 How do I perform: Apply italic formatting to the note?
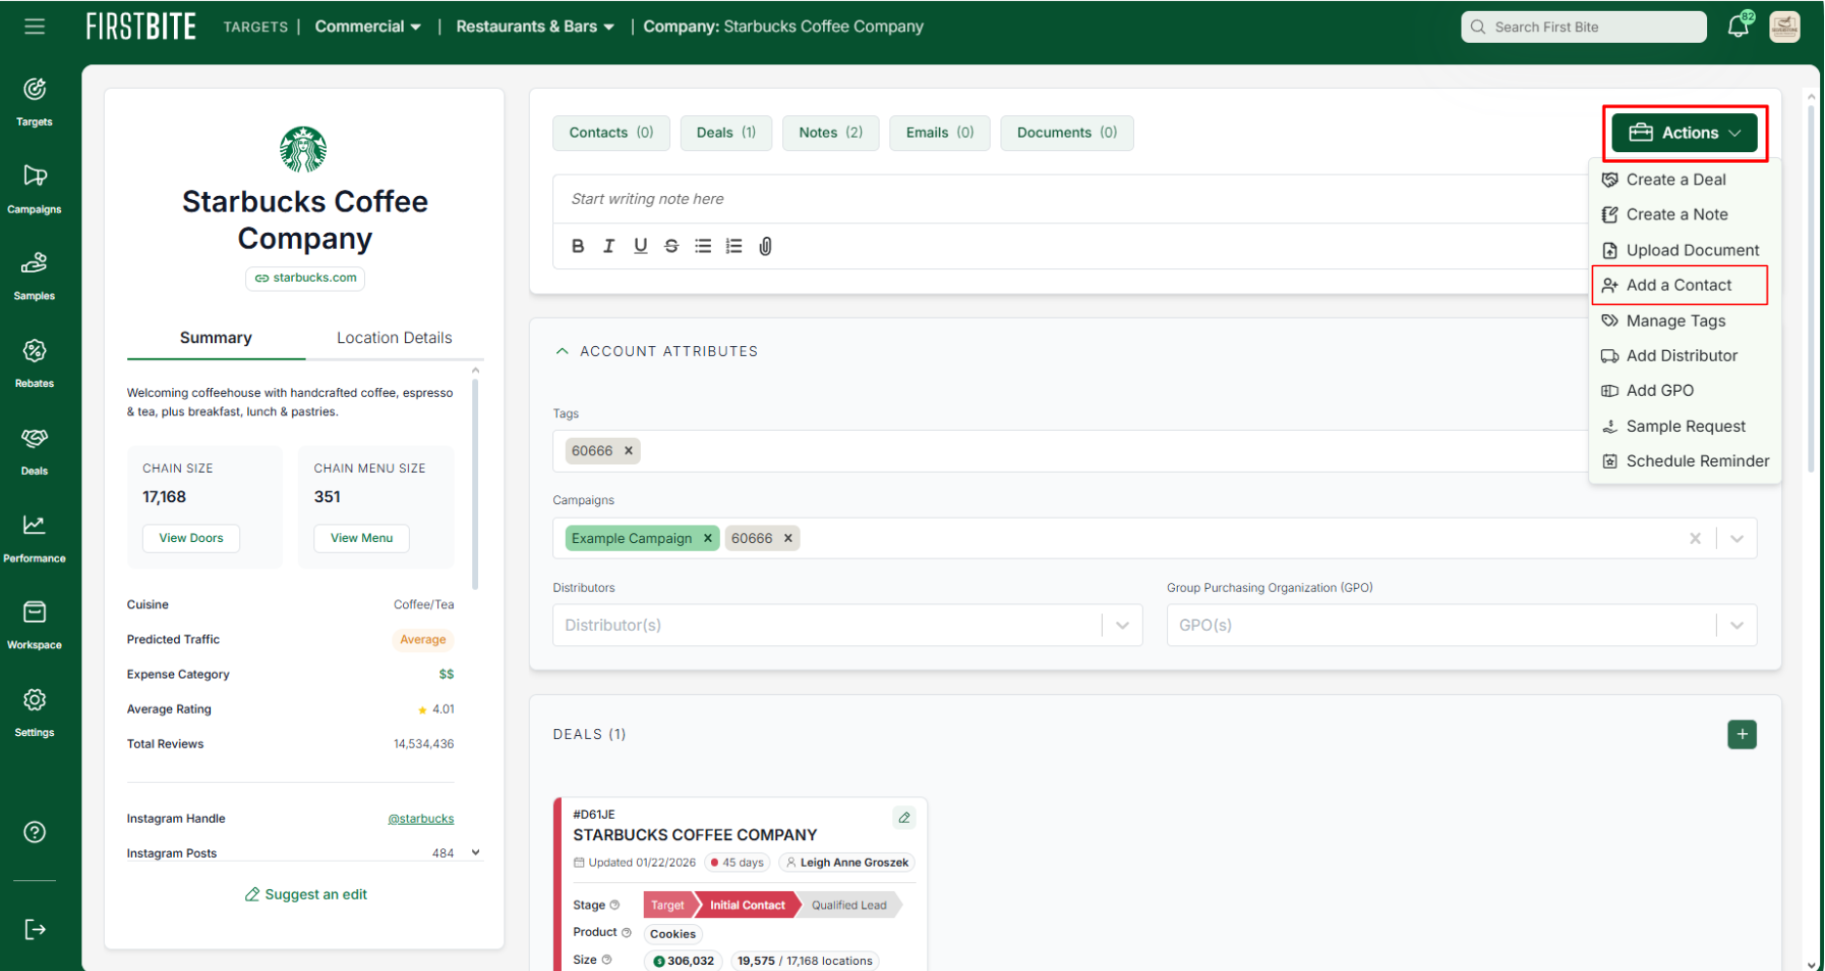click(x=608, y=246)
